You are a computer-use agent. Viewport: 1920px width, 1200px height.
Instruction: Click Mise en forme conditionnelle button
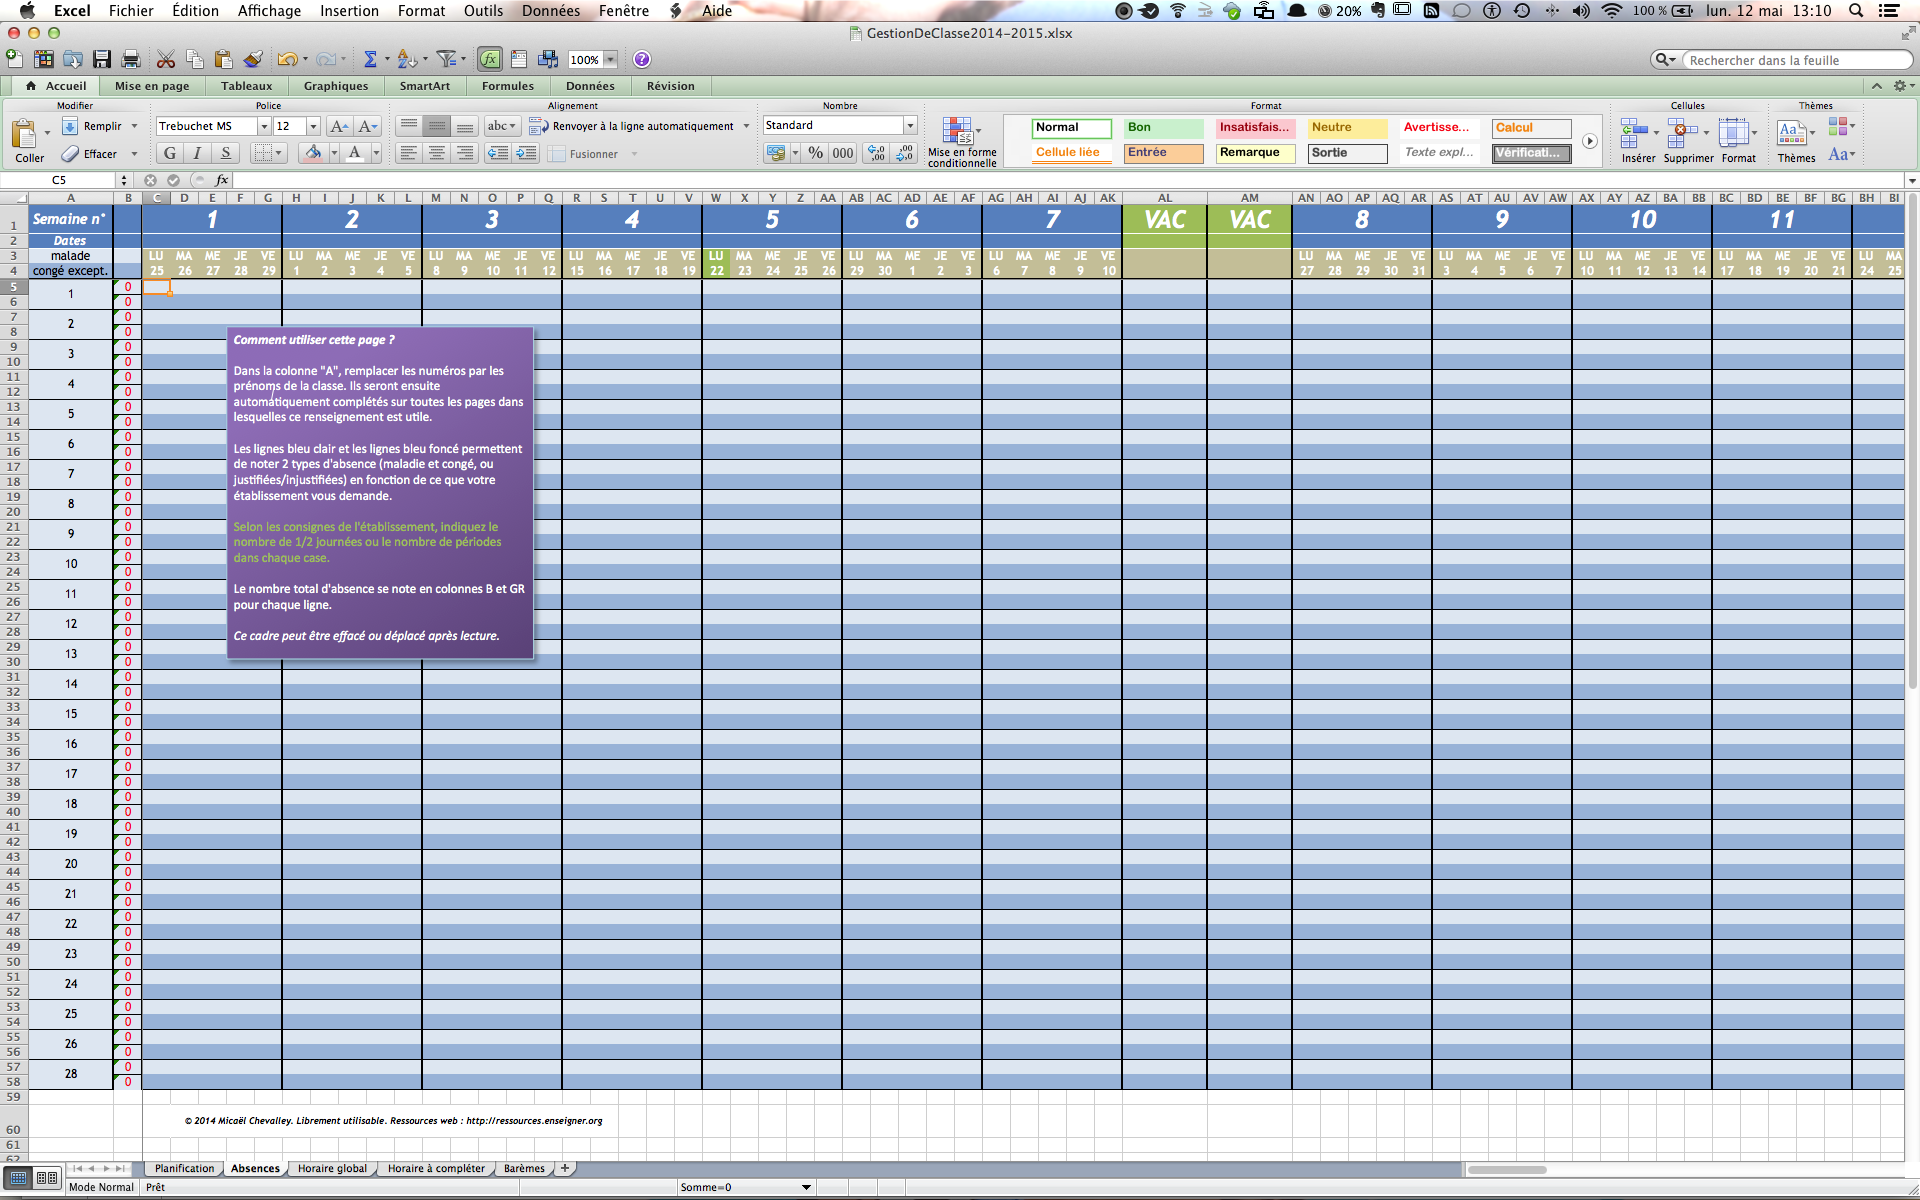tap(961, 142)
